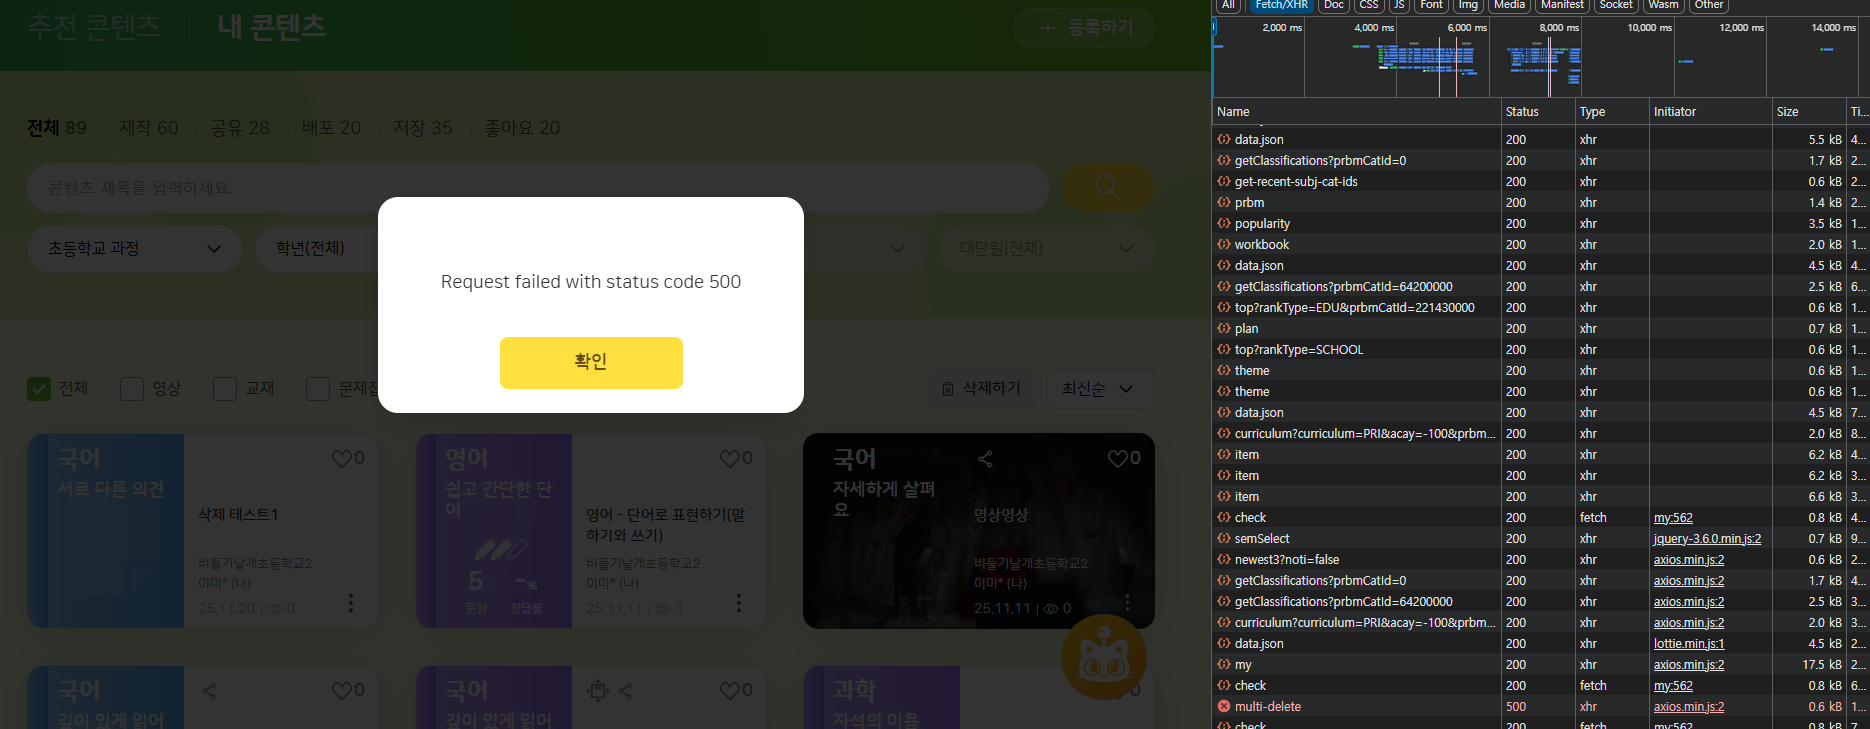Open axios.min.js:2 link on multi-delete row

pos(1689,707)
